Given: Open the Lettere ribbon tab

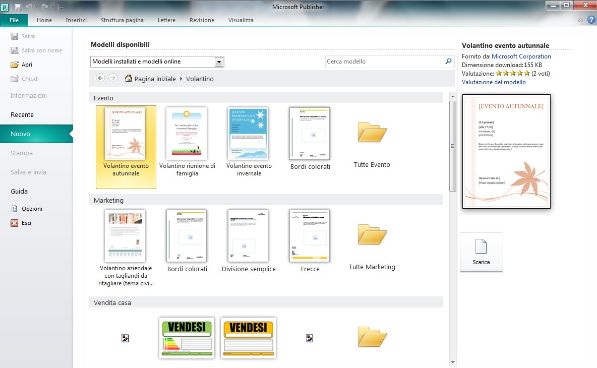Looking at the screenshot, I should pos(166,20).
